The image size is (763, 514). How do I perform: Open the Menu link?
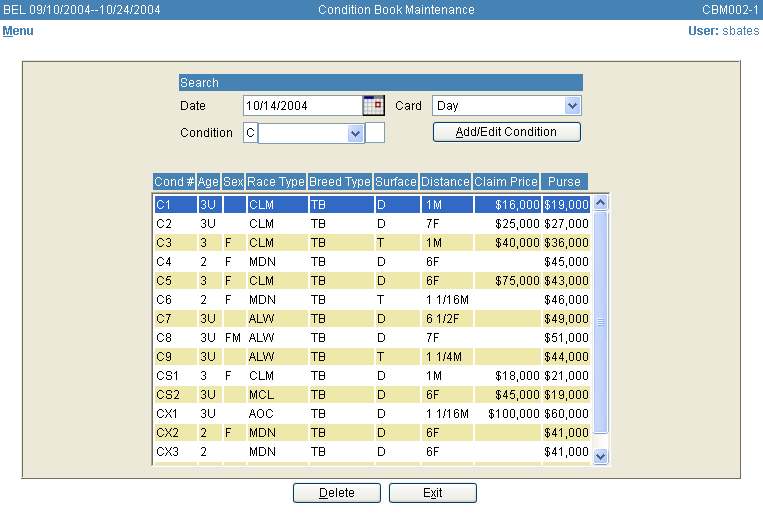pos(18,31)
